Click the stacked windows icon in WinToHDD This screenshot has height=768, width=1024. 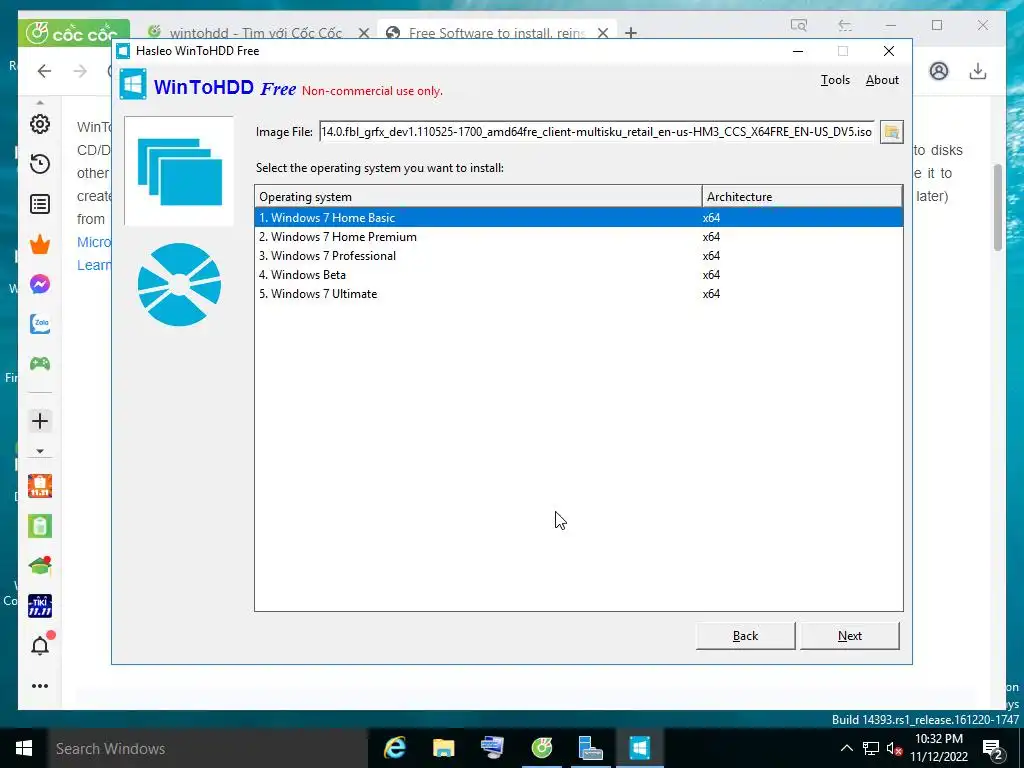coord(179,172)
